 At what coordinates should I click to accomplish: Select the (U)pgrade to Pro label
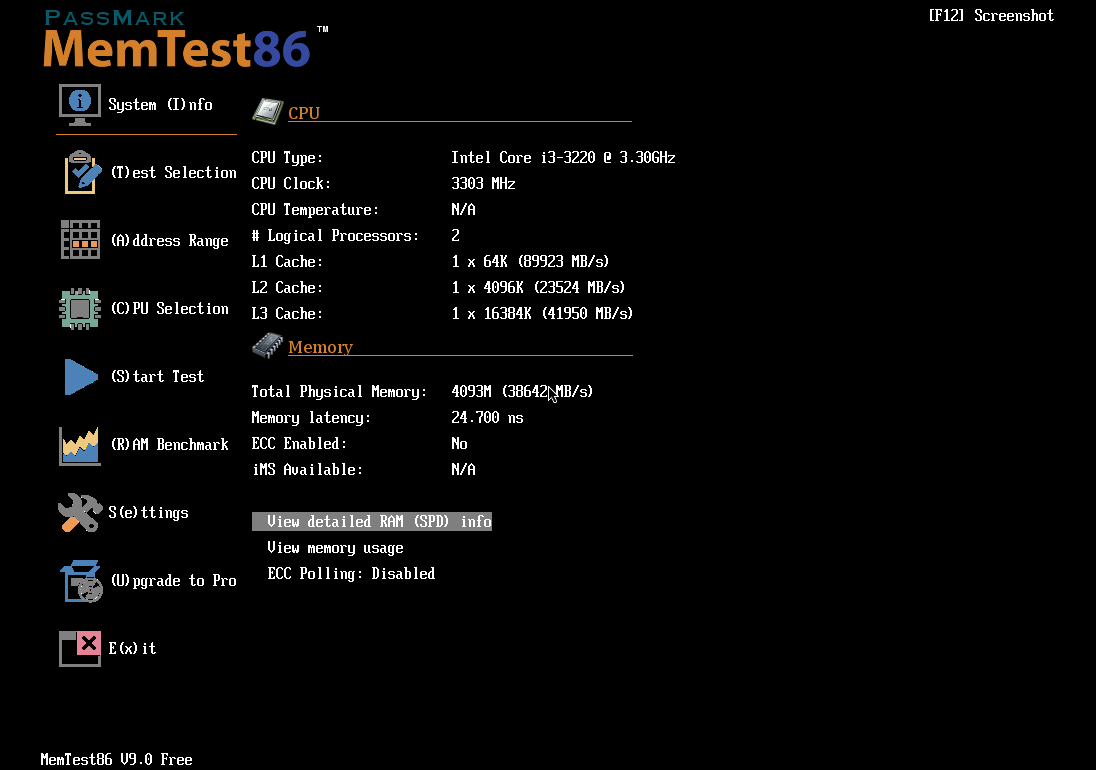pyautogui.click(x=173, y=581)
